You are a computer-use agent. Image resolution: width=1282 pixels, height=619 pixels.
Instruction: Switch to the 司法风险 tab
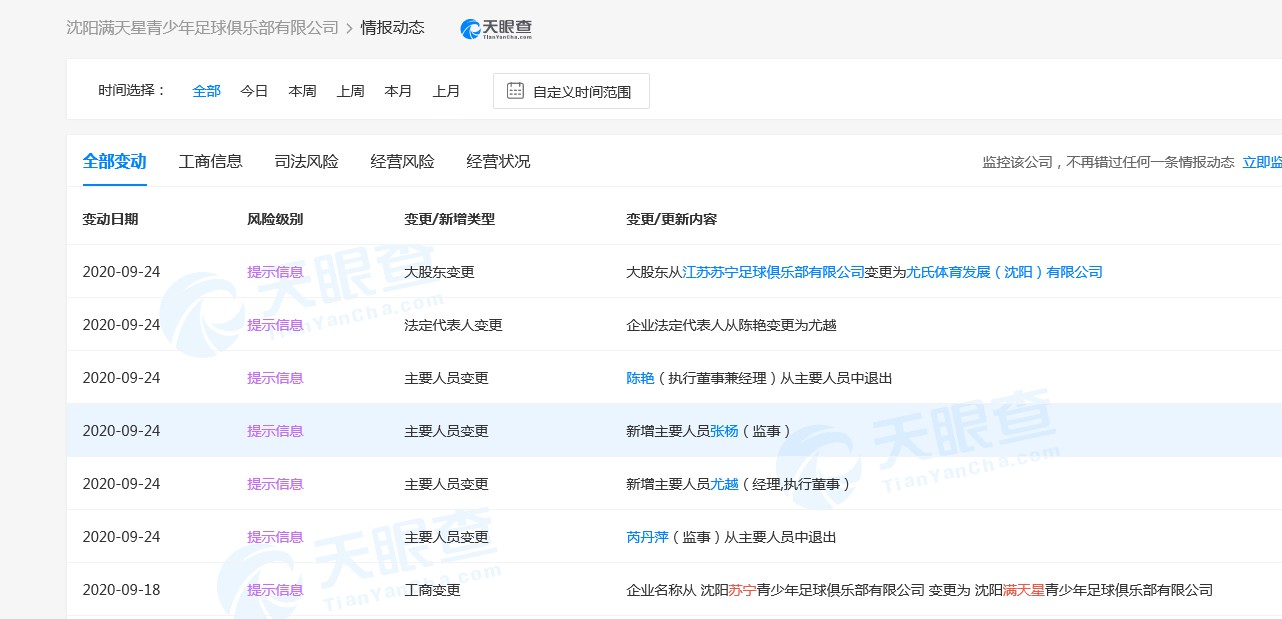(307, 162)
